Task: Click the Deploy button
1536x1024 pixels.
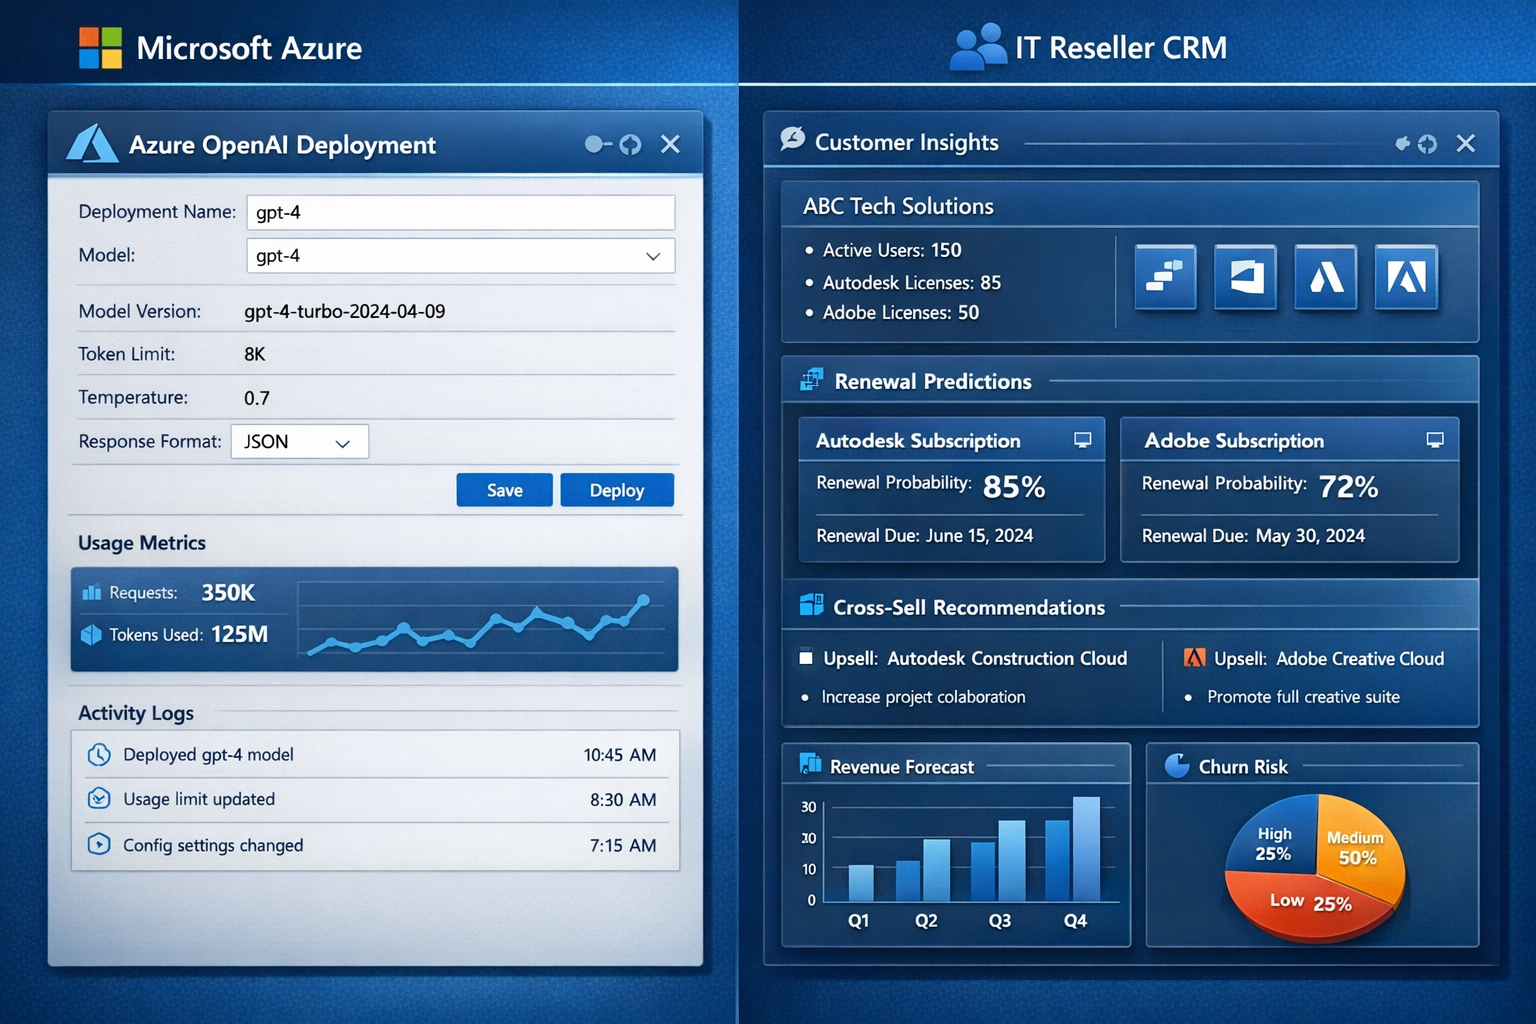Action: click(x=616, y=490)
